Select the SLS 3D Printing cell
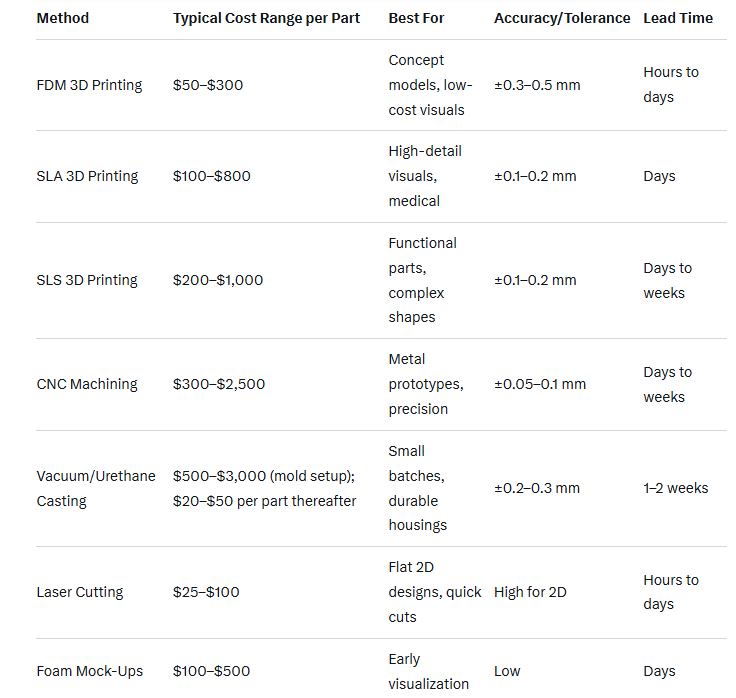 (87, 280)
